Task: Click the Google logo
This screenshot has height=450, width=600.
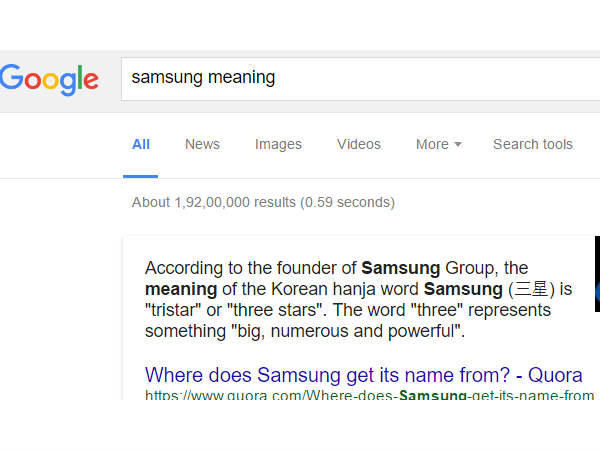Action: 49,79
